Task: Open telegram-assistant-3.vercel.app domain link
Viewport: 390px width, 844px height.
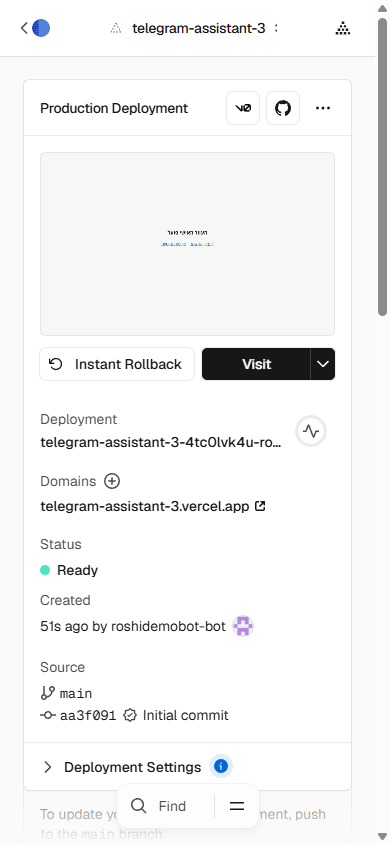Action: pos(145,507)
